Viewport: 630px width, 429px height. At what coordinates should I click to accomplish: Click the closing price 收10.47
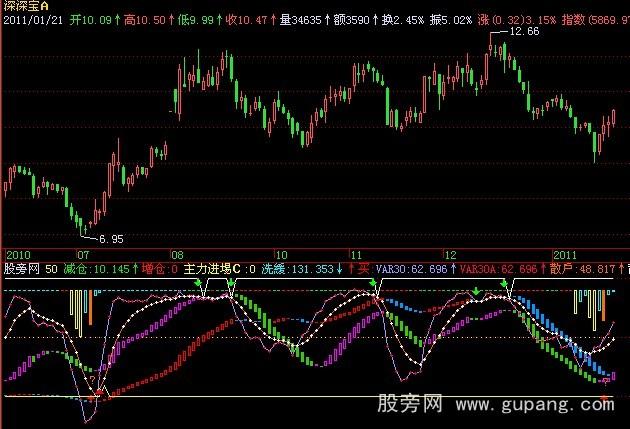[246, 20]
